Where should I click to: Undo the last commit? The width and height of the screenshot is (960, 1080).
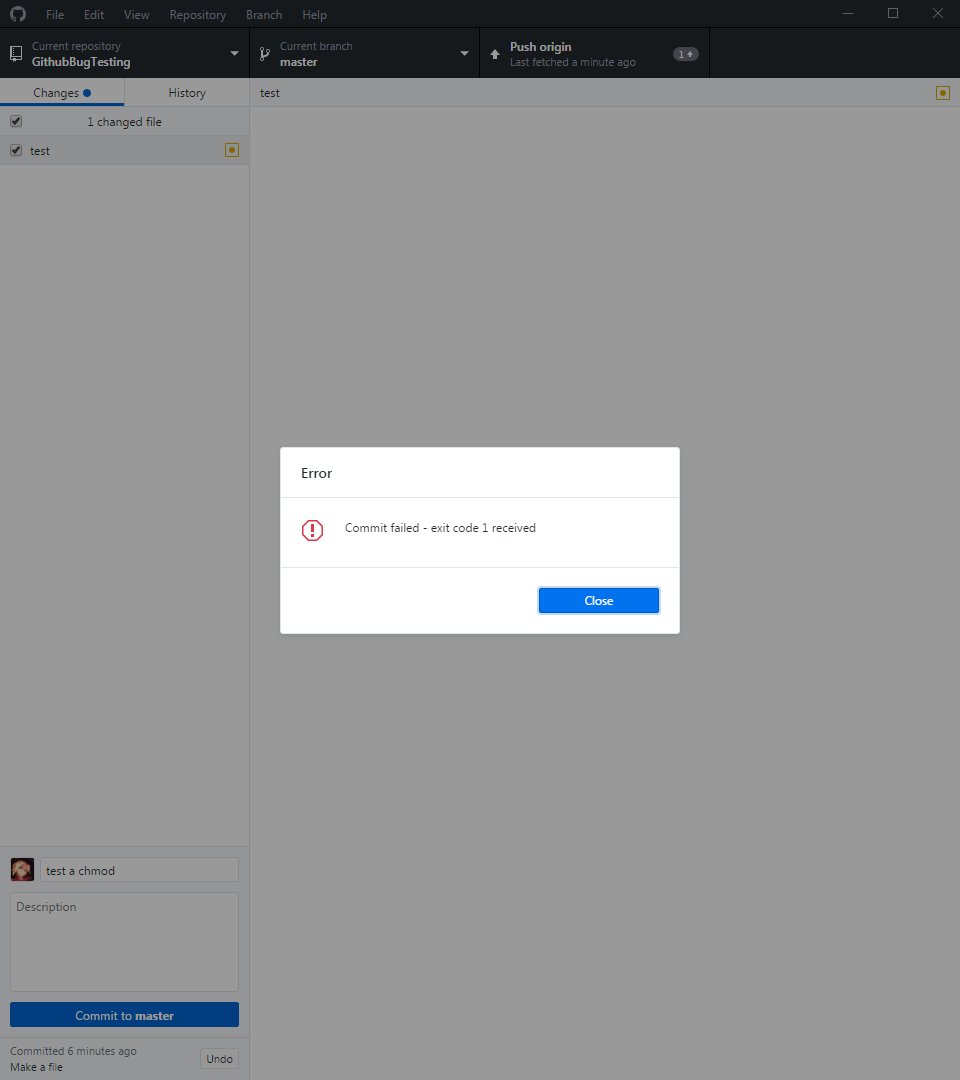pos(219,1059)
